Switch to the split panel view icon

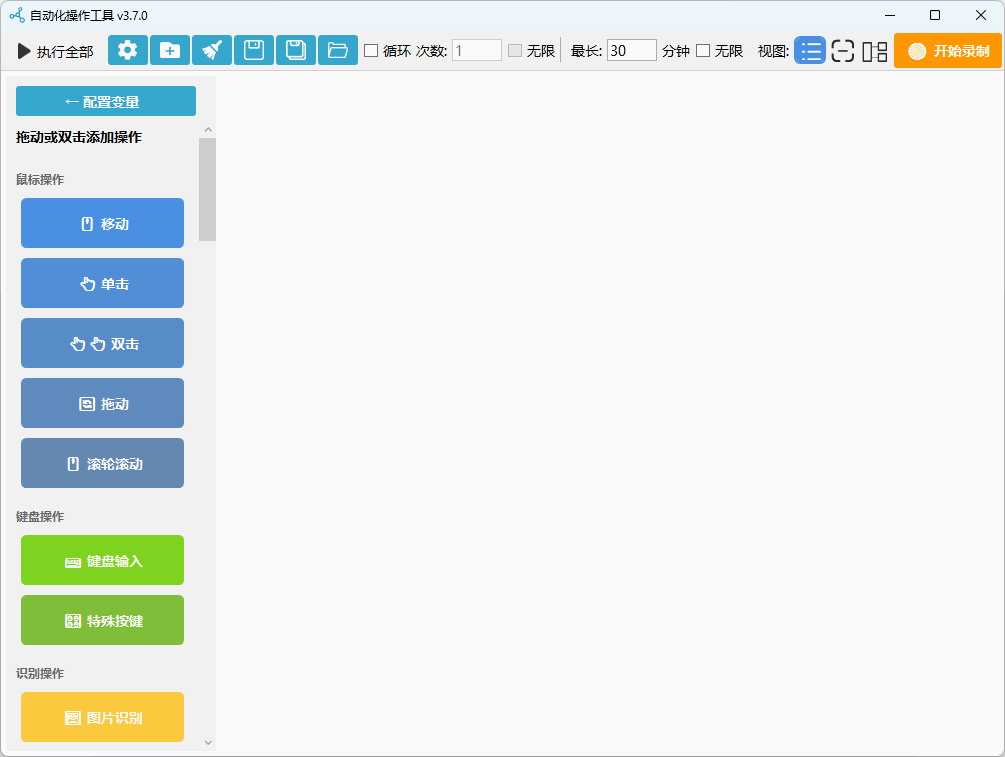[875, 51]
